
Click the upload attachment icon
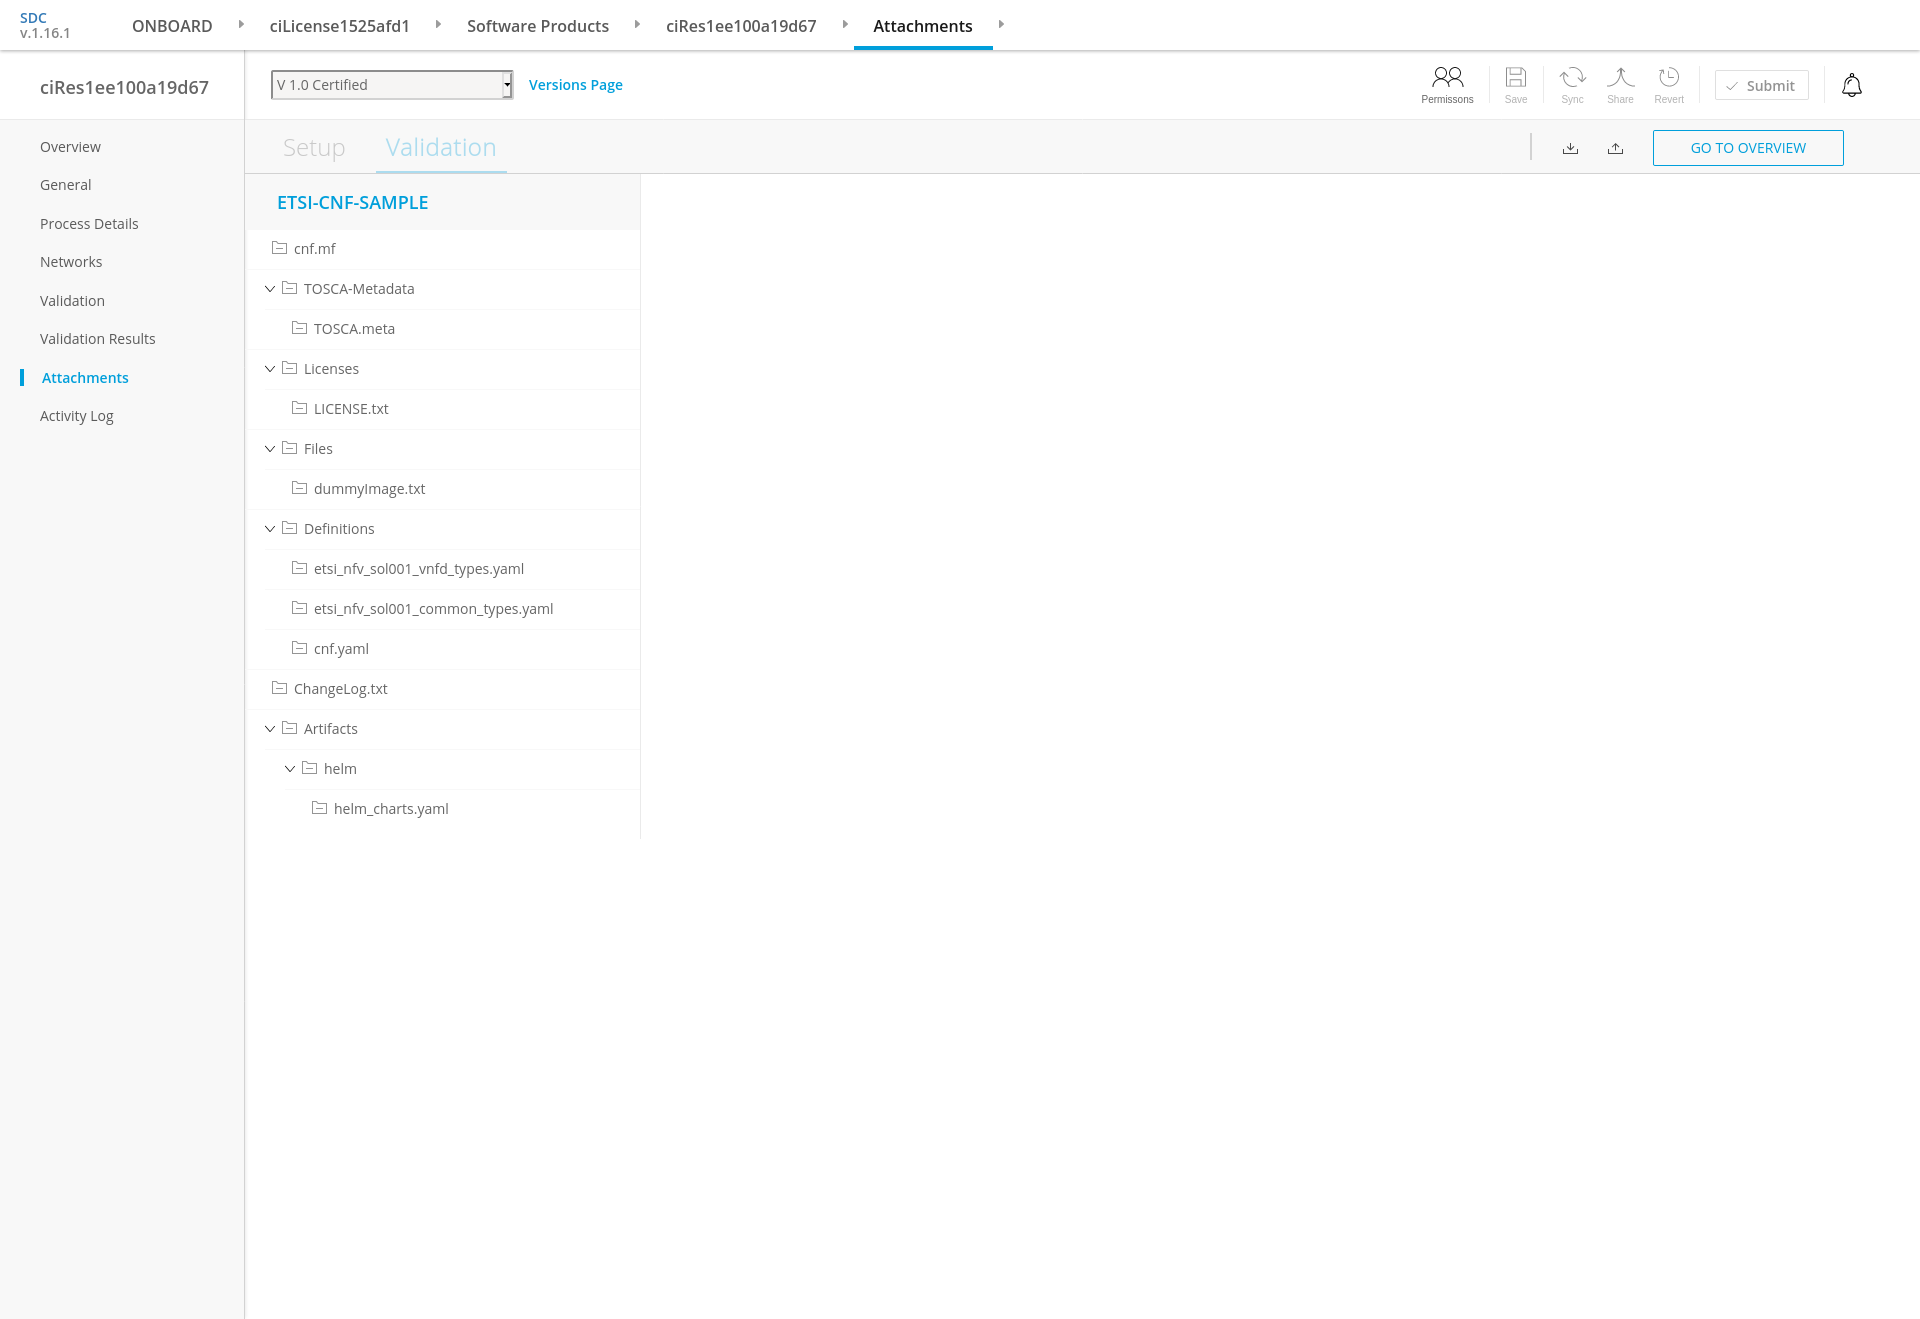tap(1615, 148)
